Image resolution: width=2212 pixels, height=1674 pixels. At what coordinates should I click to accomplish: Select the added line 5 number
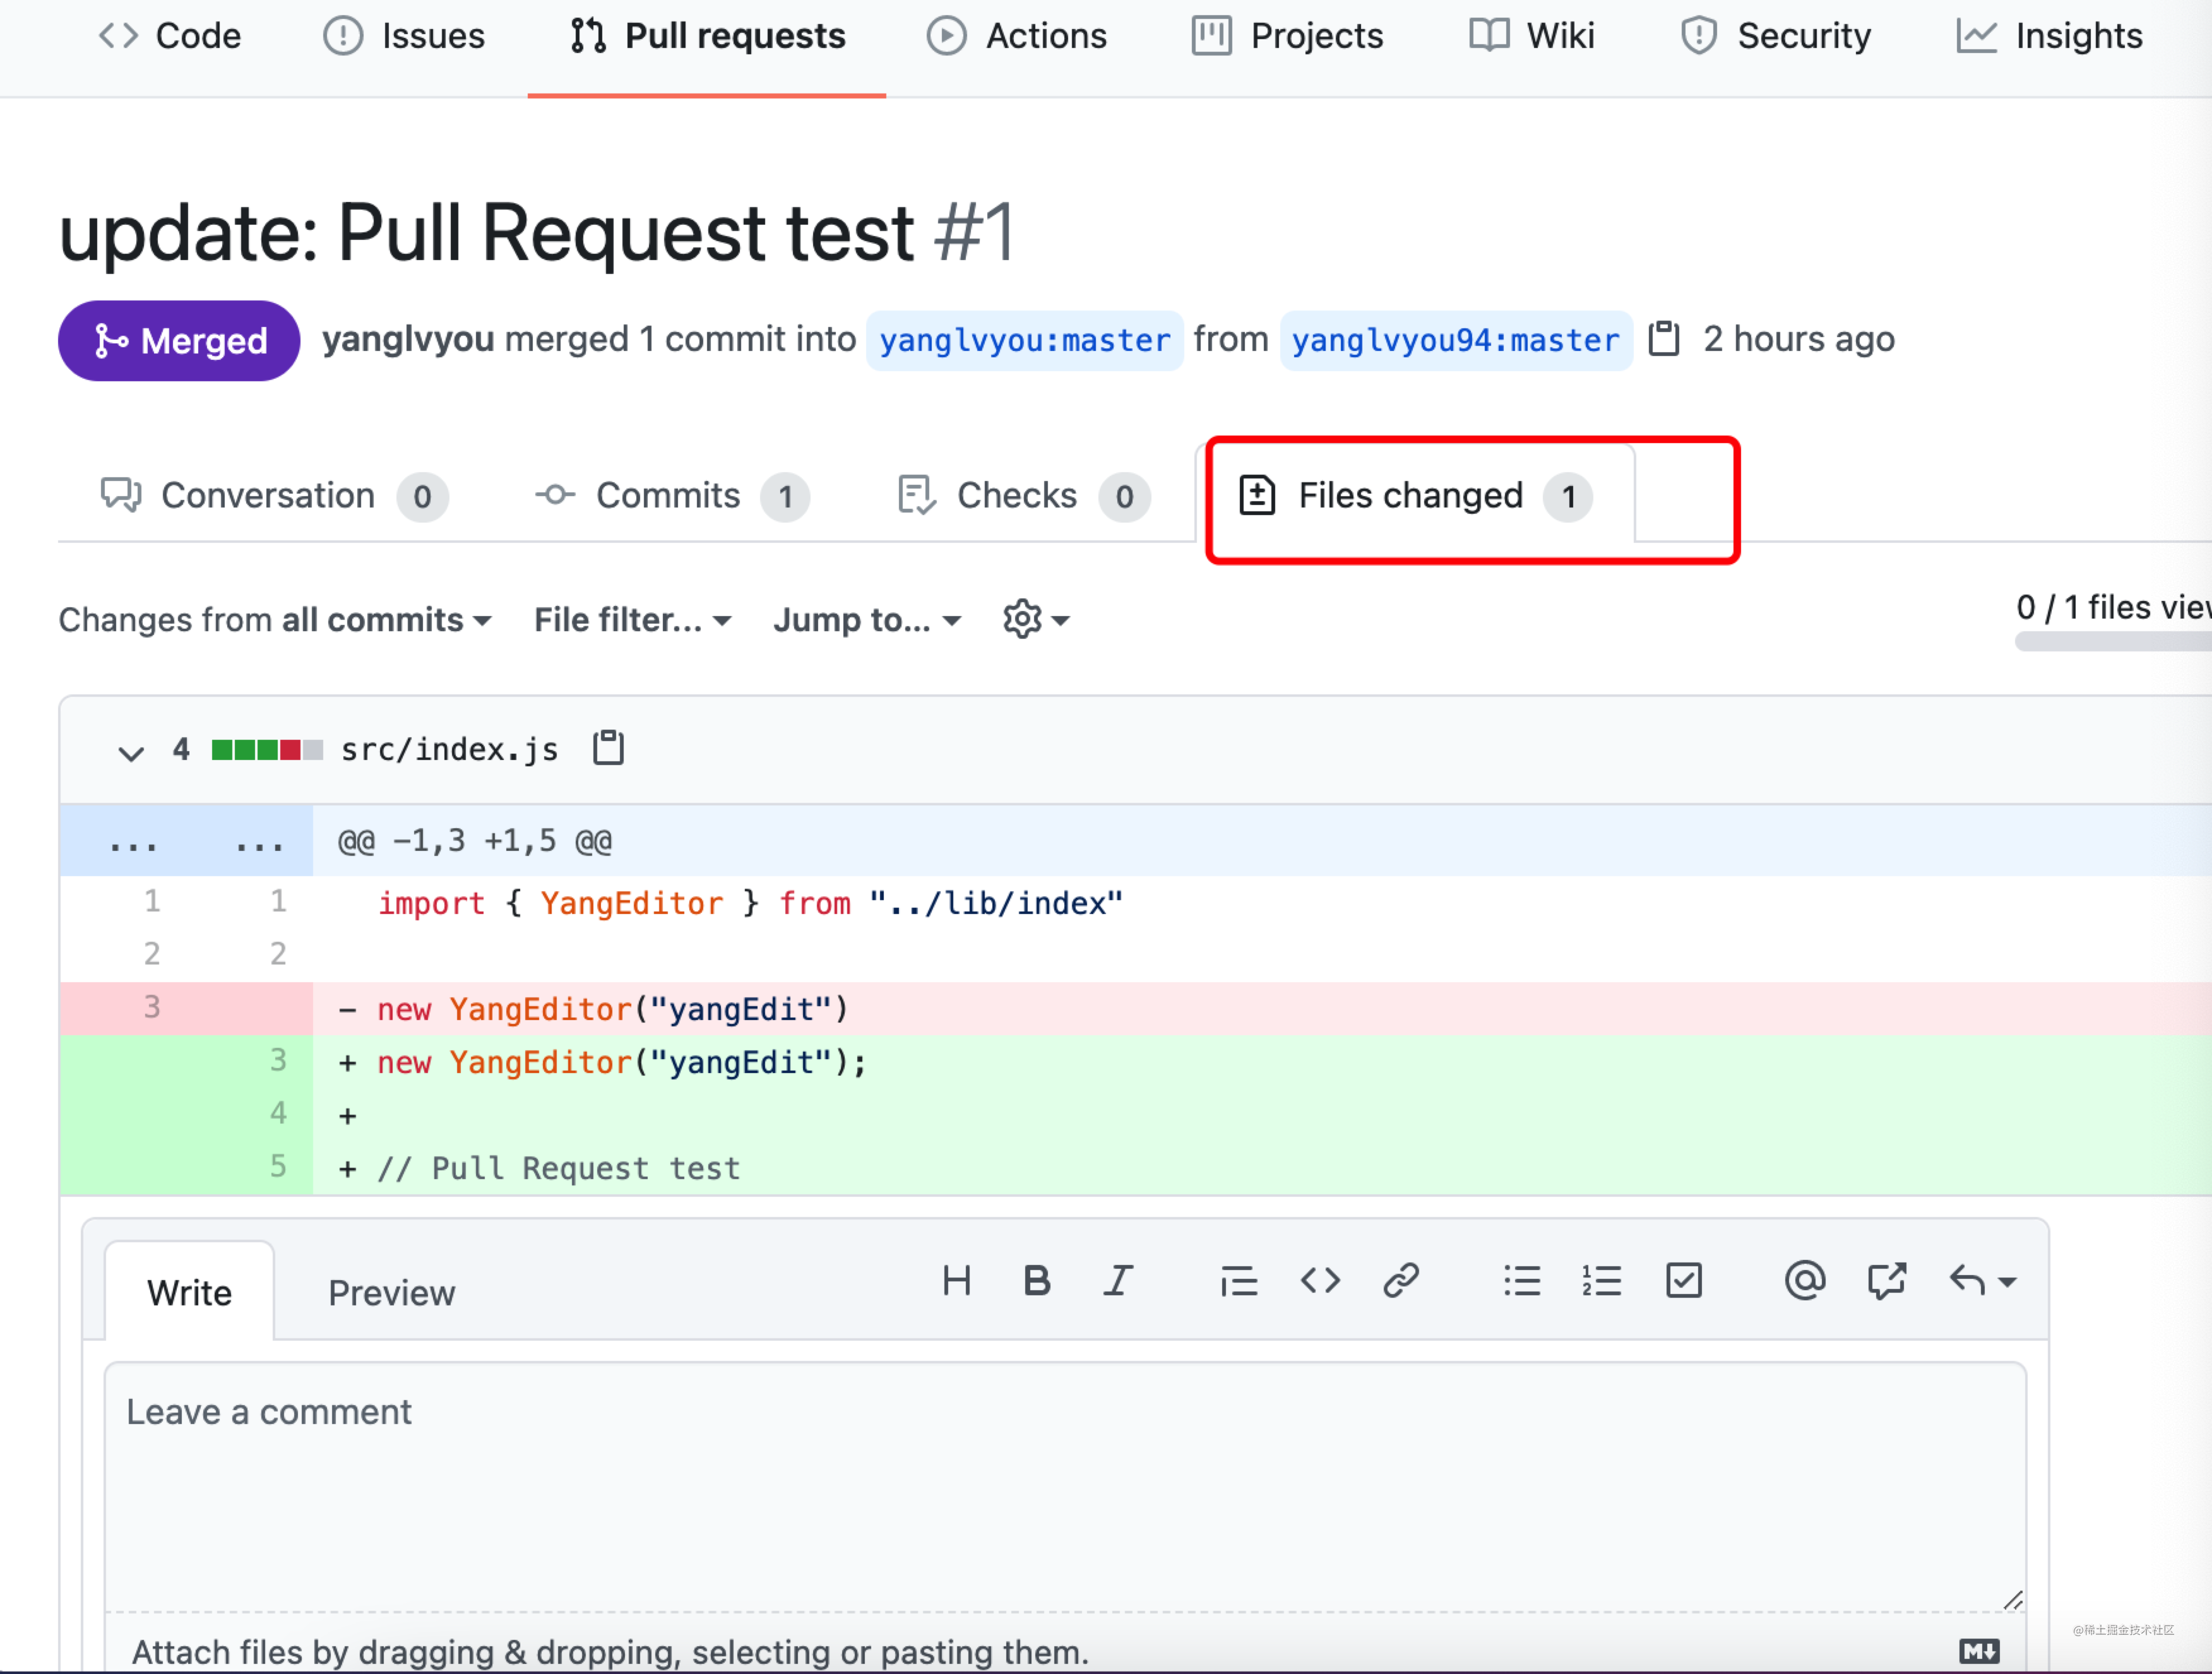(x=278, y=1167)
